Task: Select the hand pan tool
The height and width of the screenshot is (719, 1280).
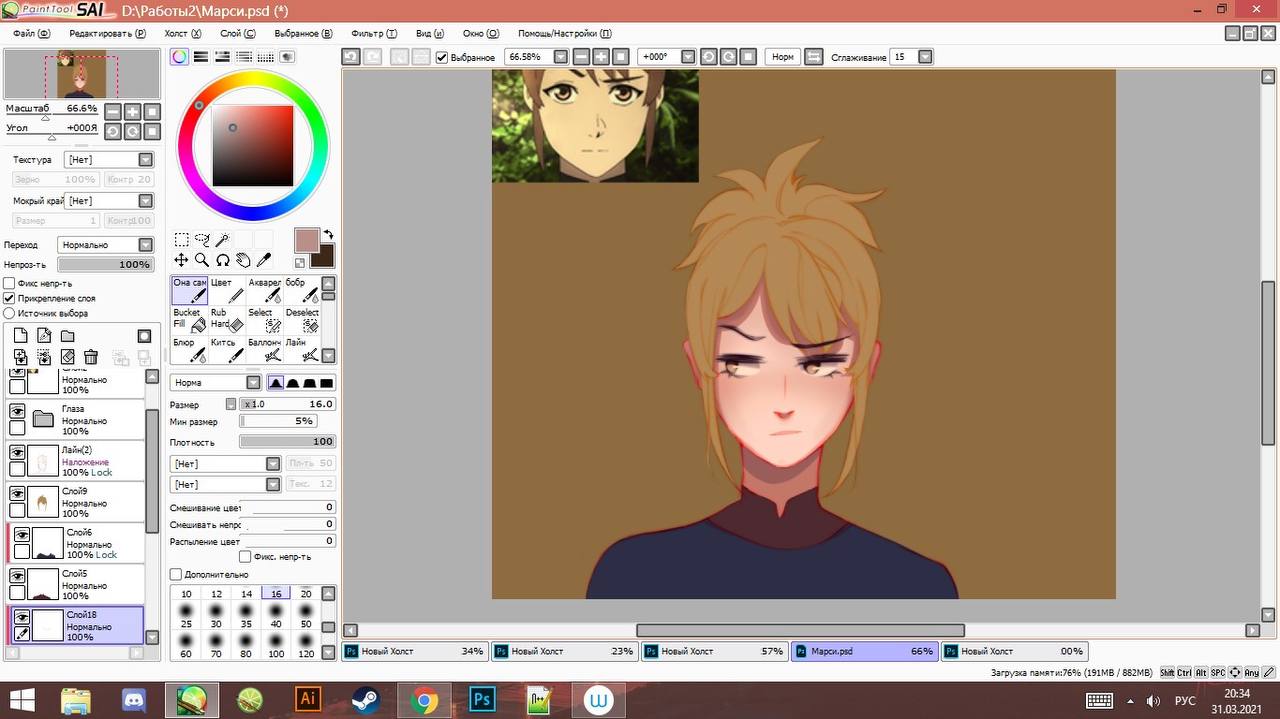Action: (243, 260)
